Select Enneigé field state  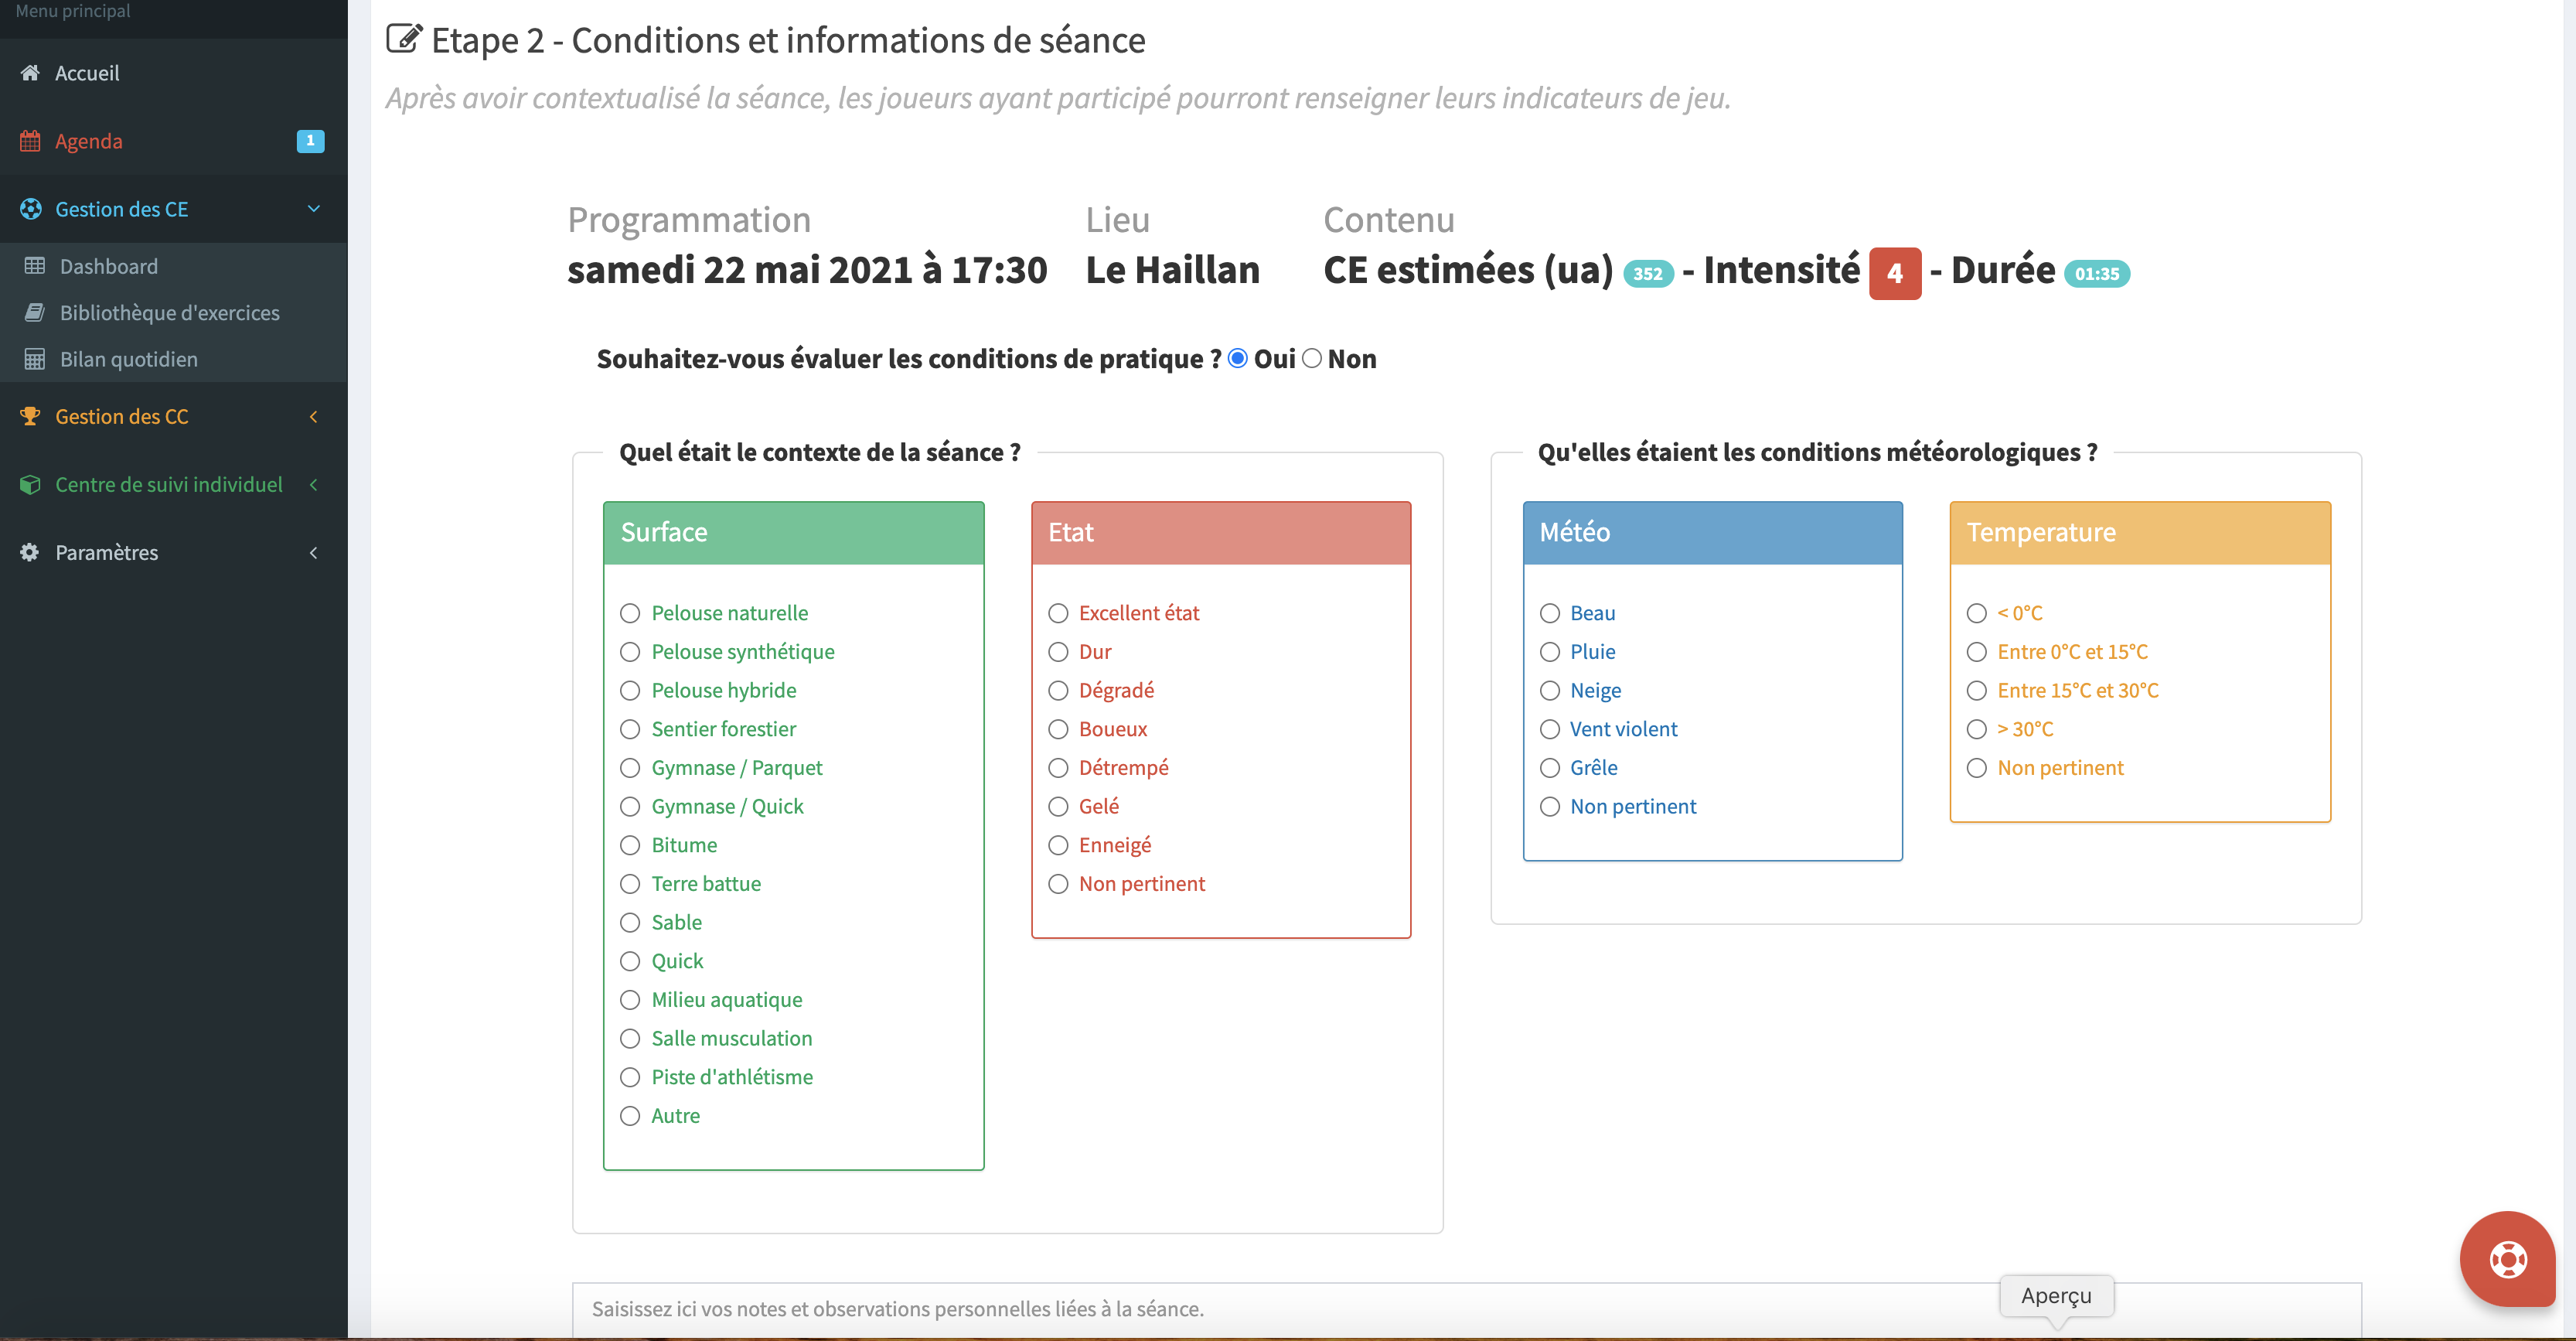click(1058, 845)
